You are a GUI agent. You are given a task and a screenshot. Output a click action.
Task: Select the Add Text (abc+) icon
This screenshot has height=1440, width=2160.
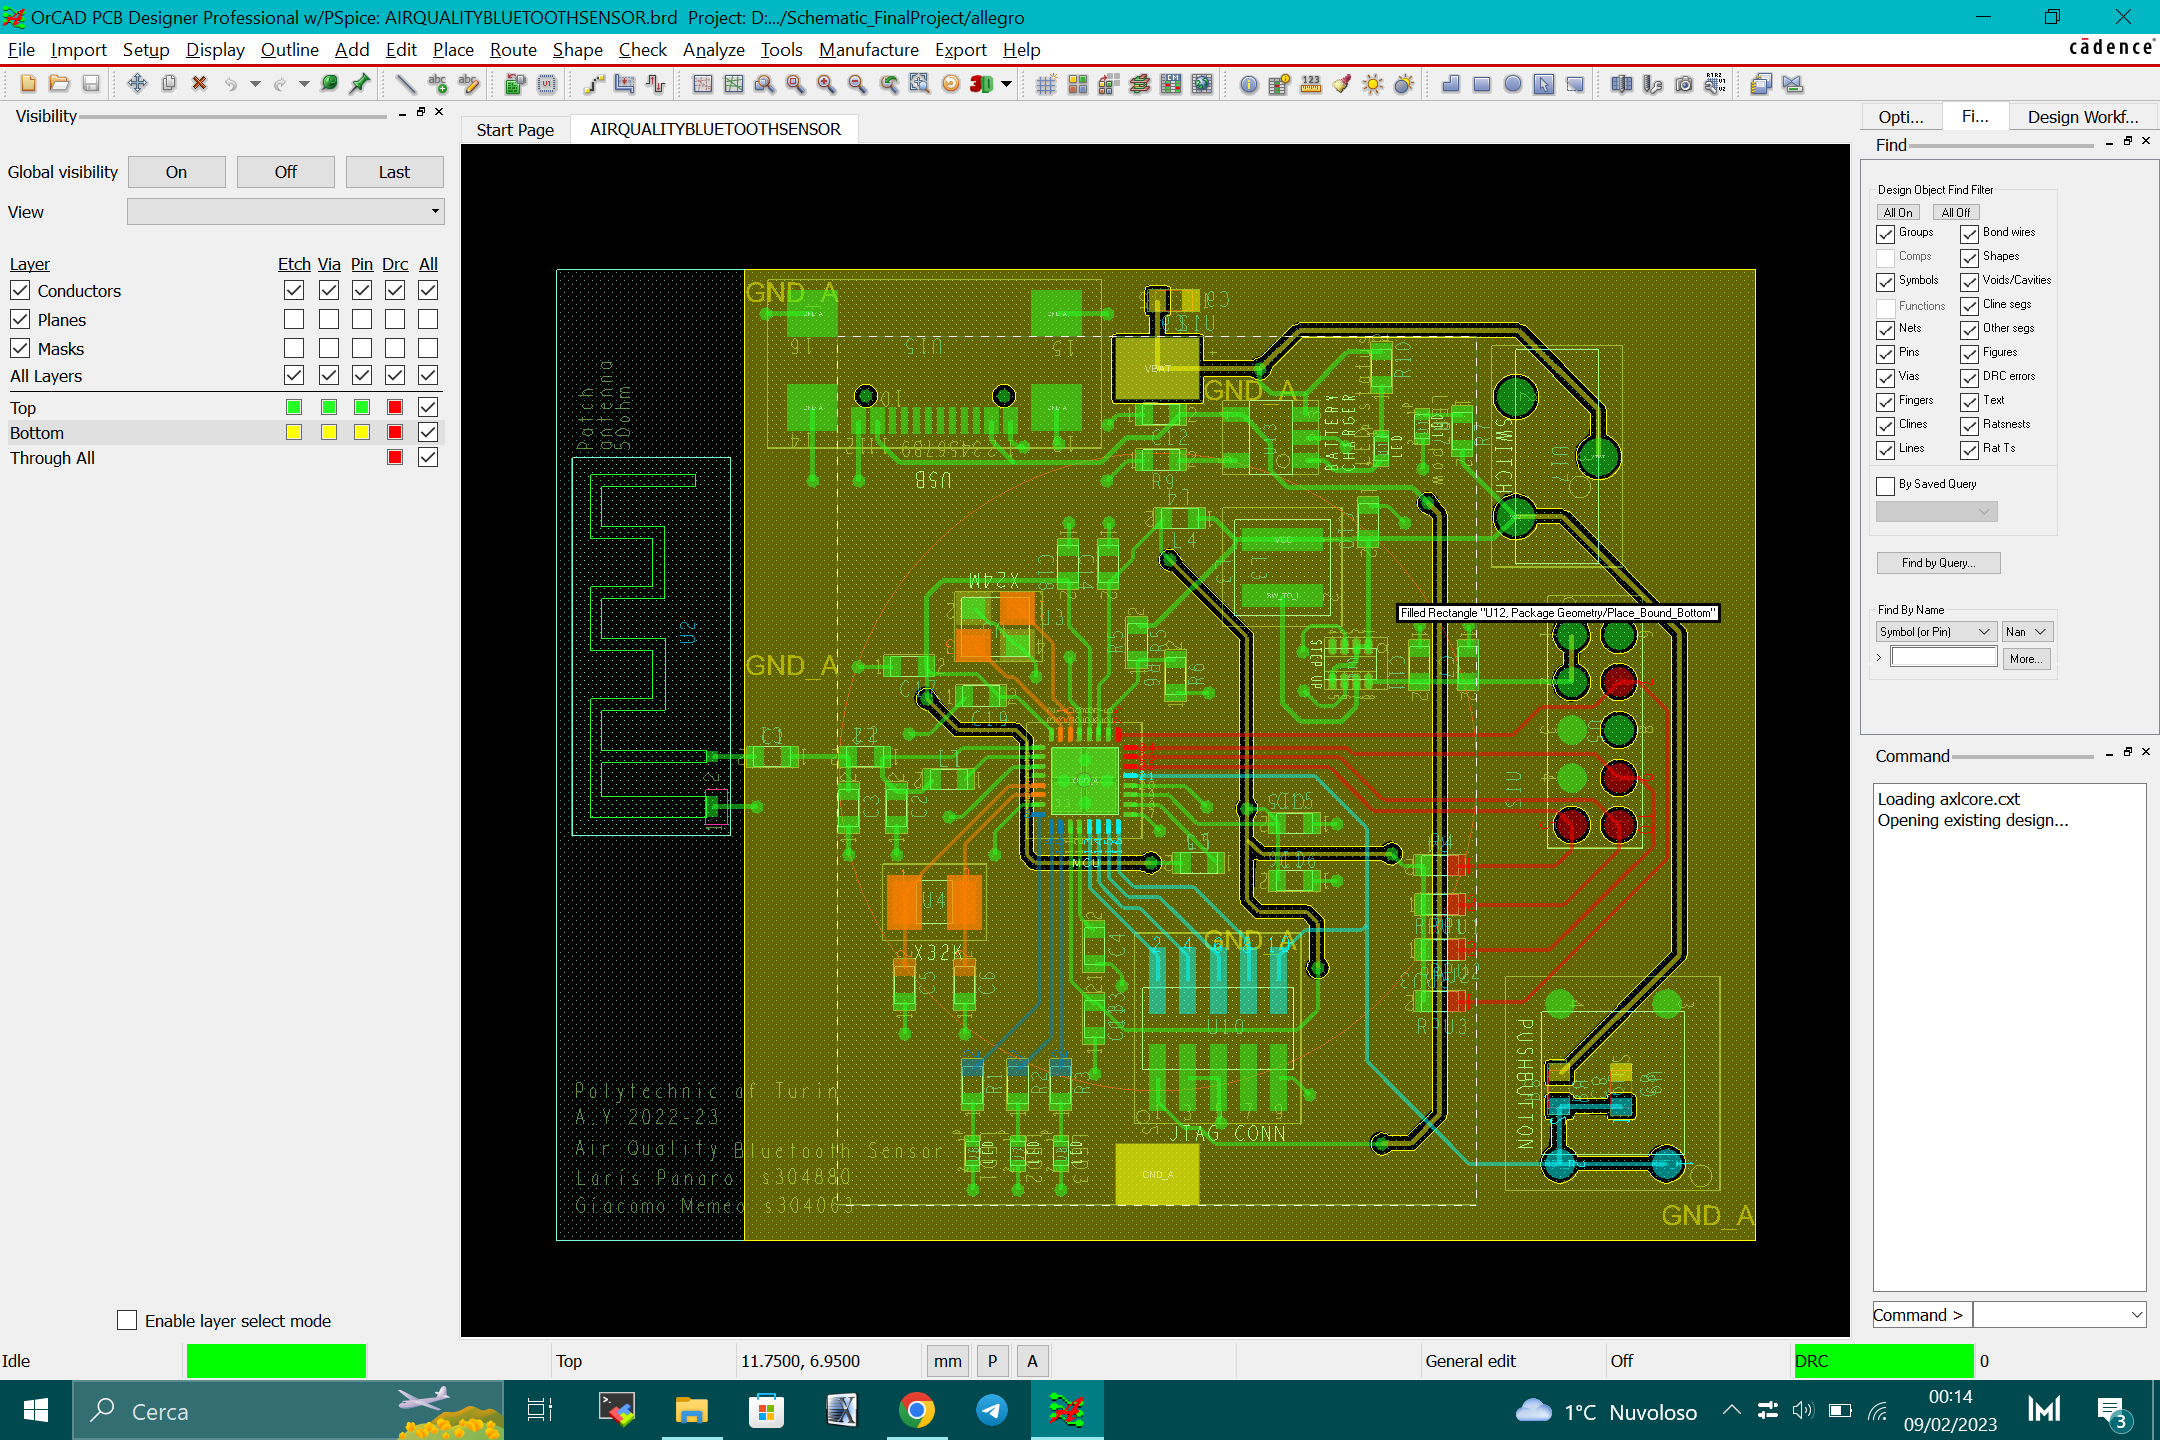click(437, 84)
